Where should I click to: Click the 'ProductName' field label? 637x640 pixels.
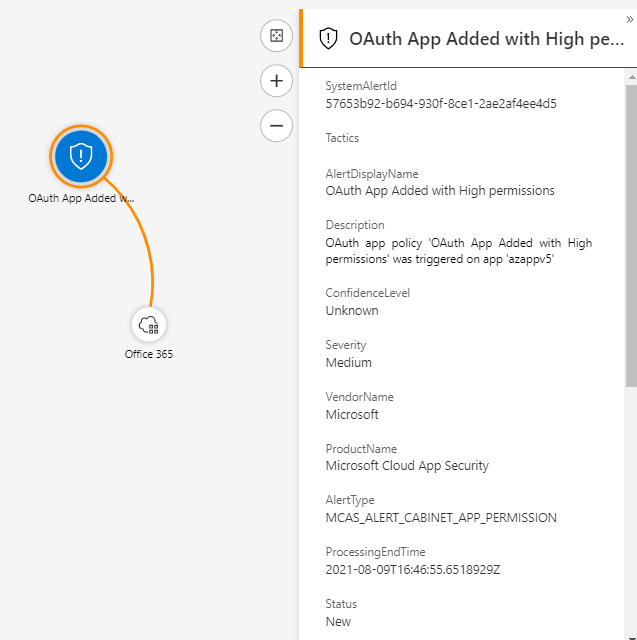[x=361, y=449]
